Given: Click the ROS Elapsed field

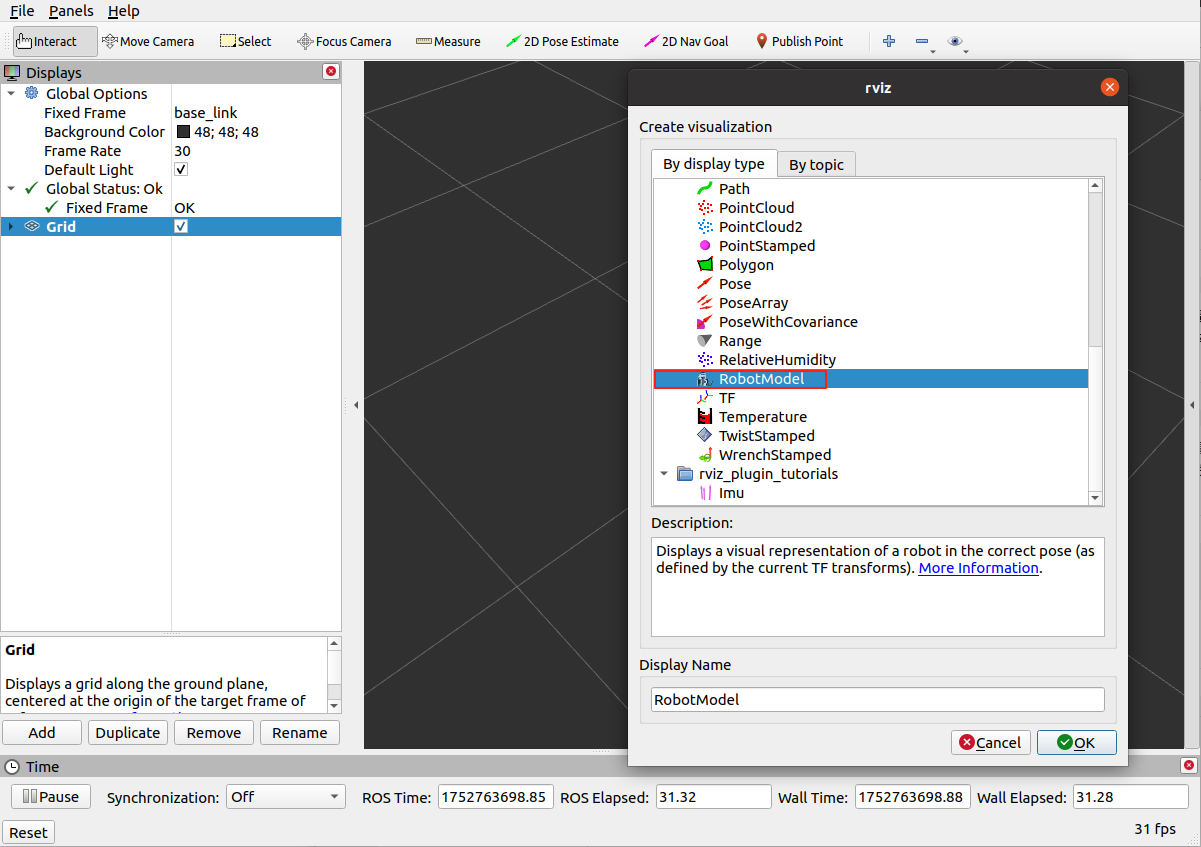Looking at the screenshot, I should point(713,797).
